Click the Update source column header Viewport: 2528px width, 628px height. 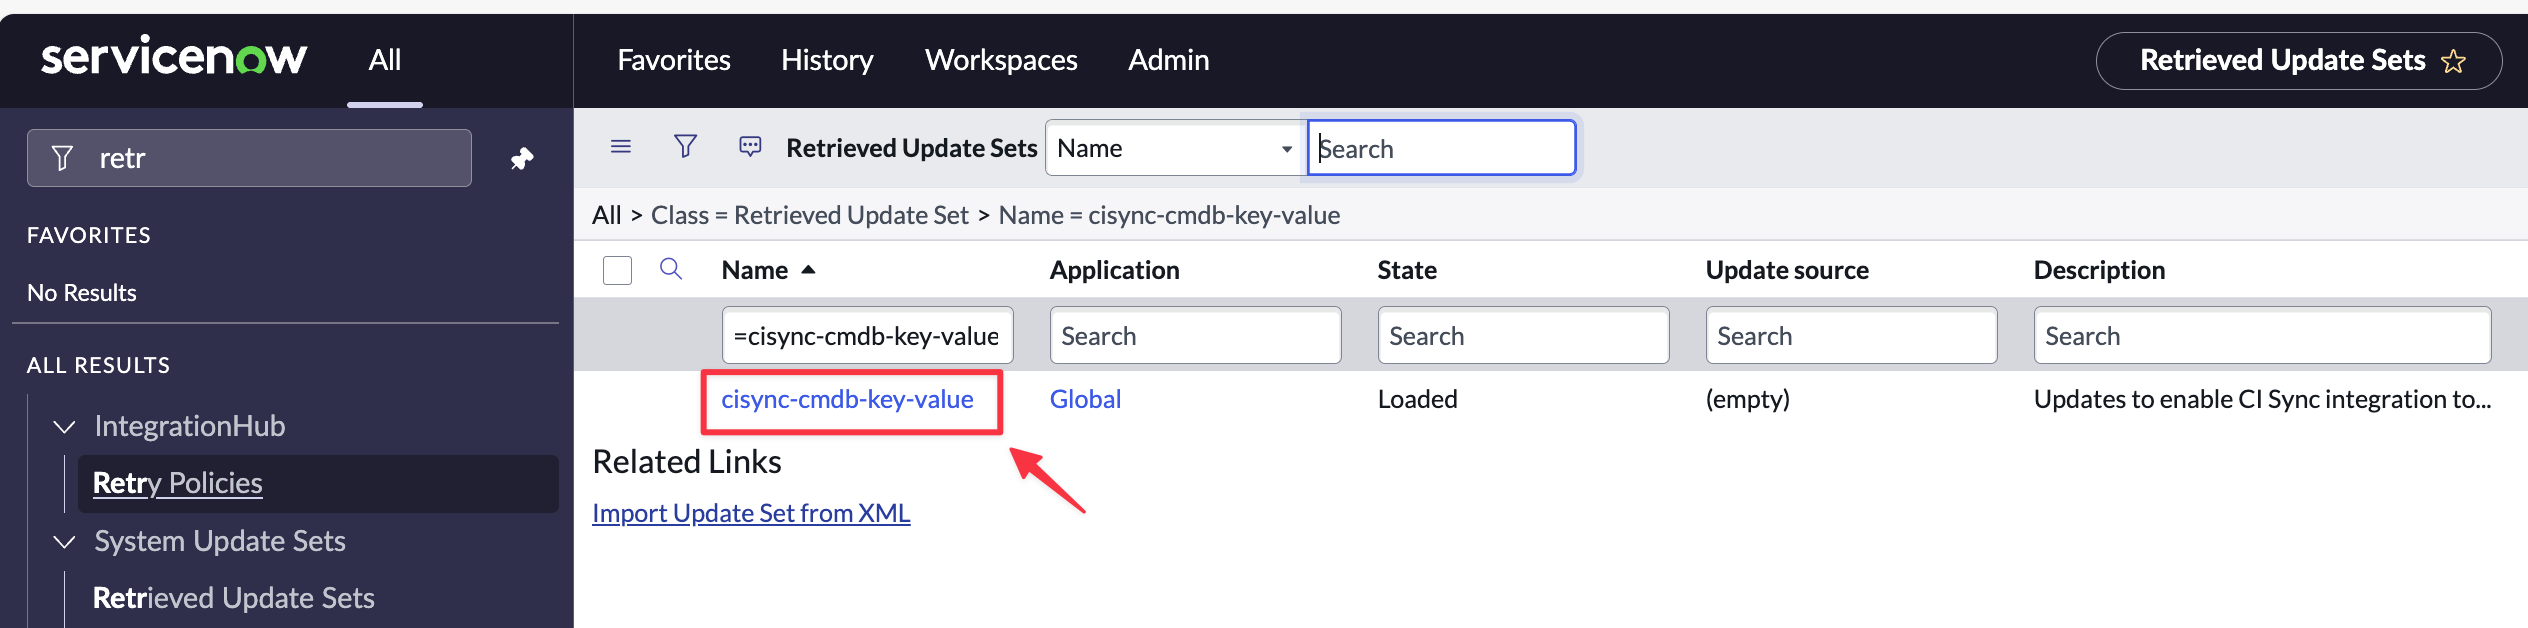point(1787,270)
